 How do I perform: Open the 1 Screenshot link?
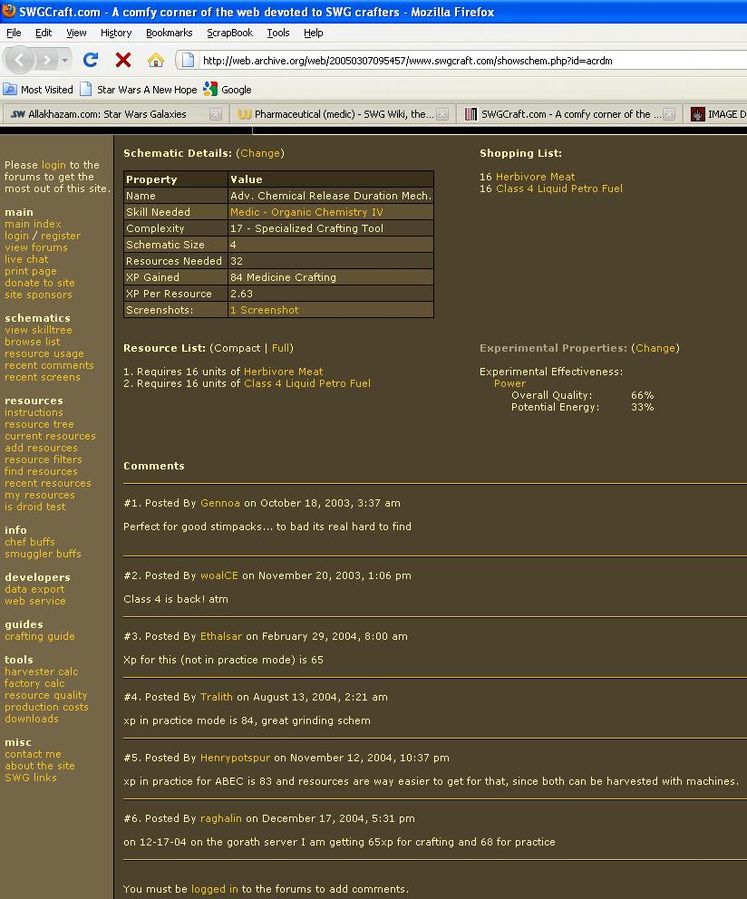tap(264, 310)
